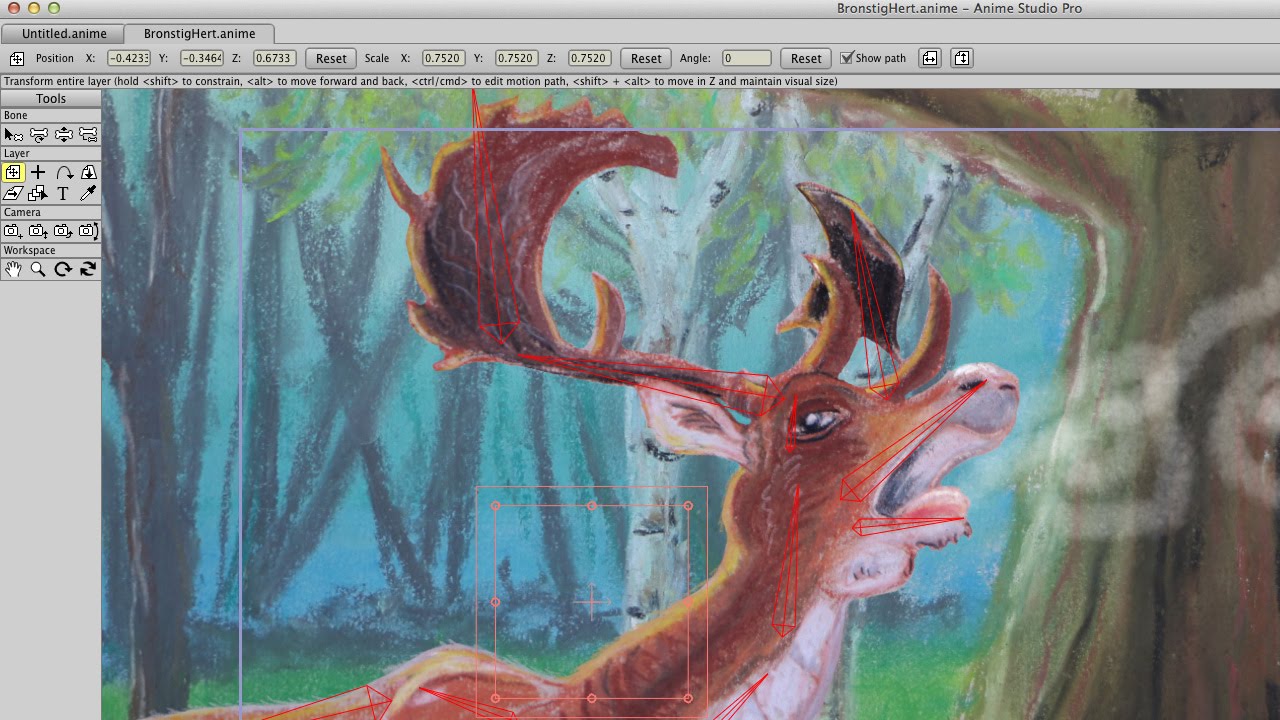
Task: Select the Layer Selector tool
Action: pyautogui.click(x=38, y=194)
